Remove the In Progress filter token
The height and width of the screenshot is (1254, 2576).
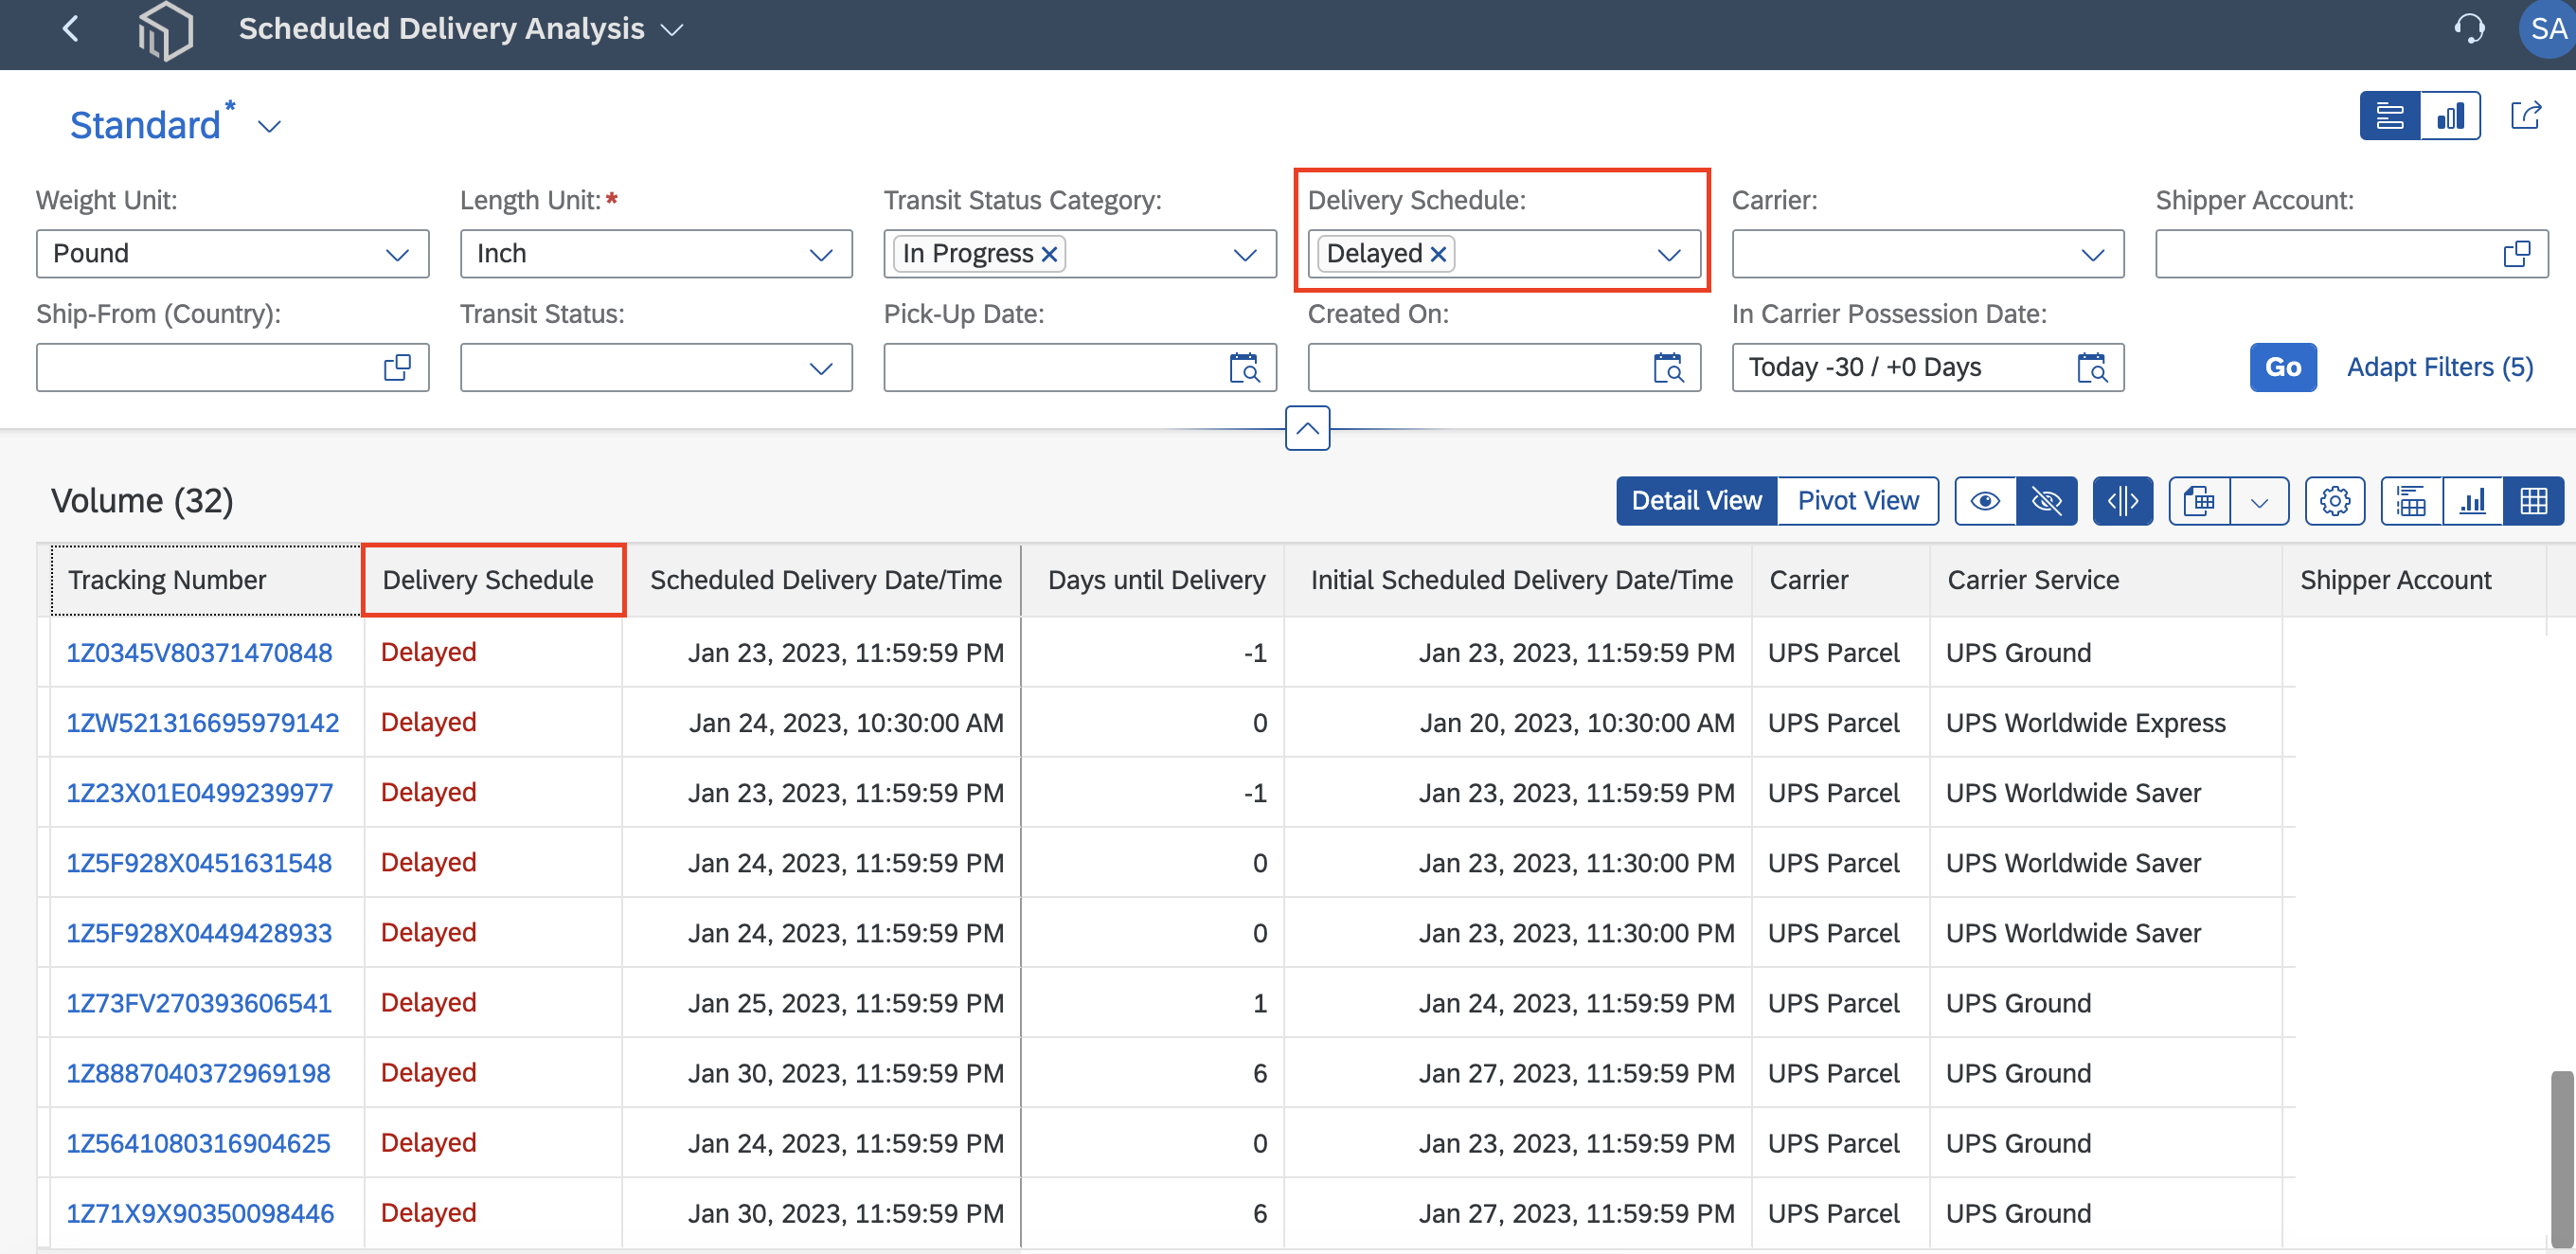[1049, 254]
